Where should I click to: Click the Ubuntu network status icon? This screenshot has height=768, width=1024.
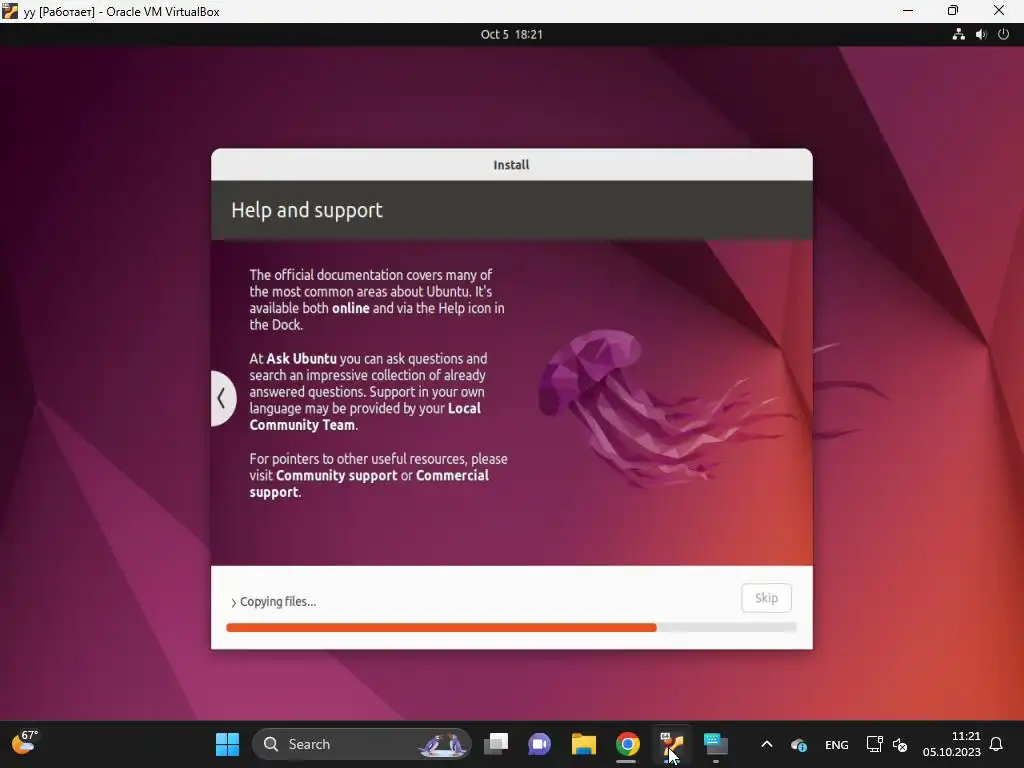[958, 35]
